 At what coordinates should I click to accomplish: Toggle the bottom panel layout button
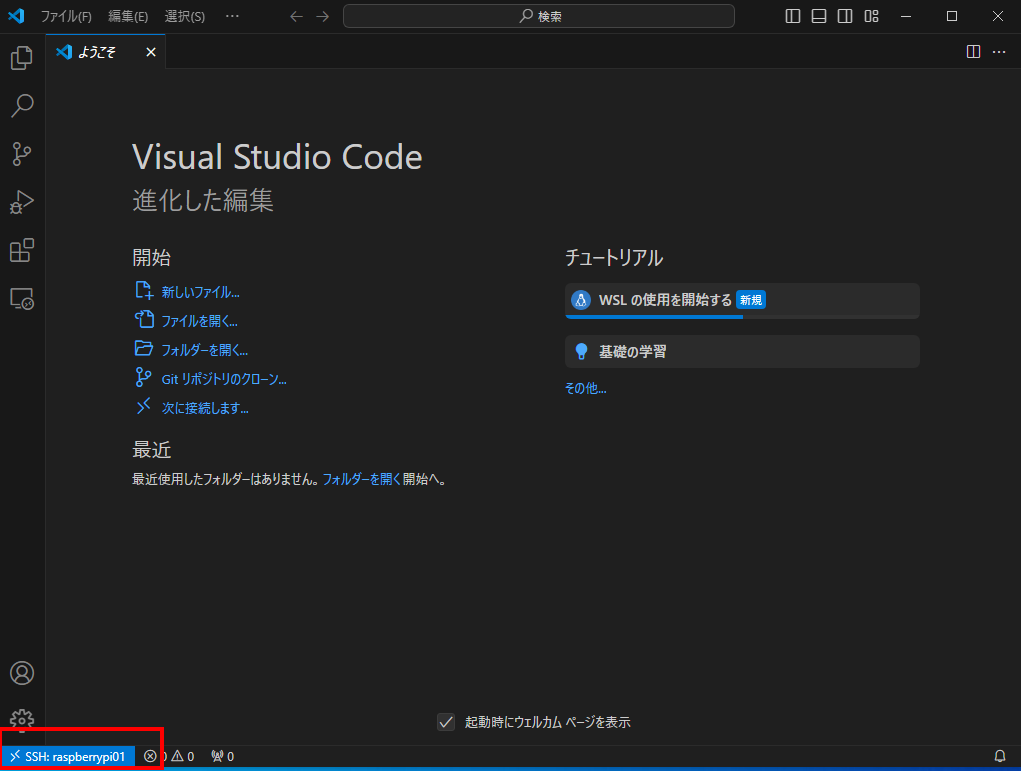[x=819, y=16]
